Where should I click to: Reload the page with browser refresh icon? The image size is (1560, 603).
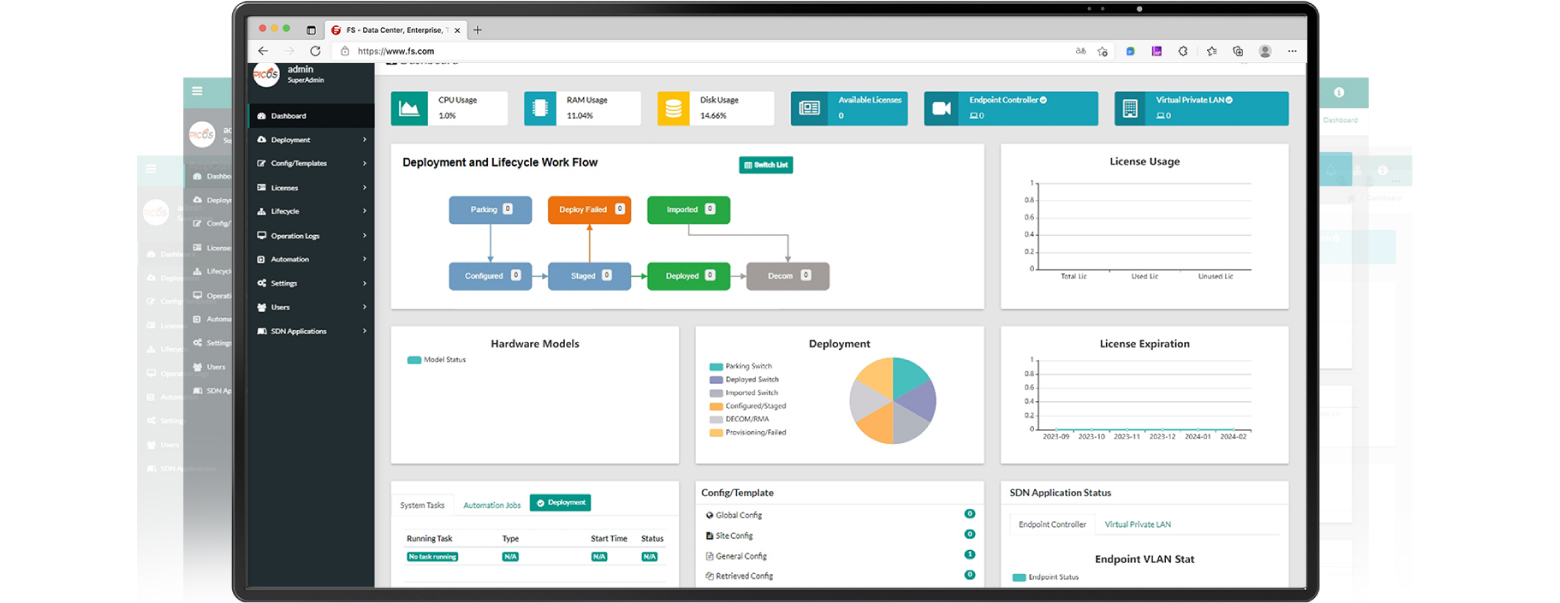pyautogui.click(x=315, y=51)
